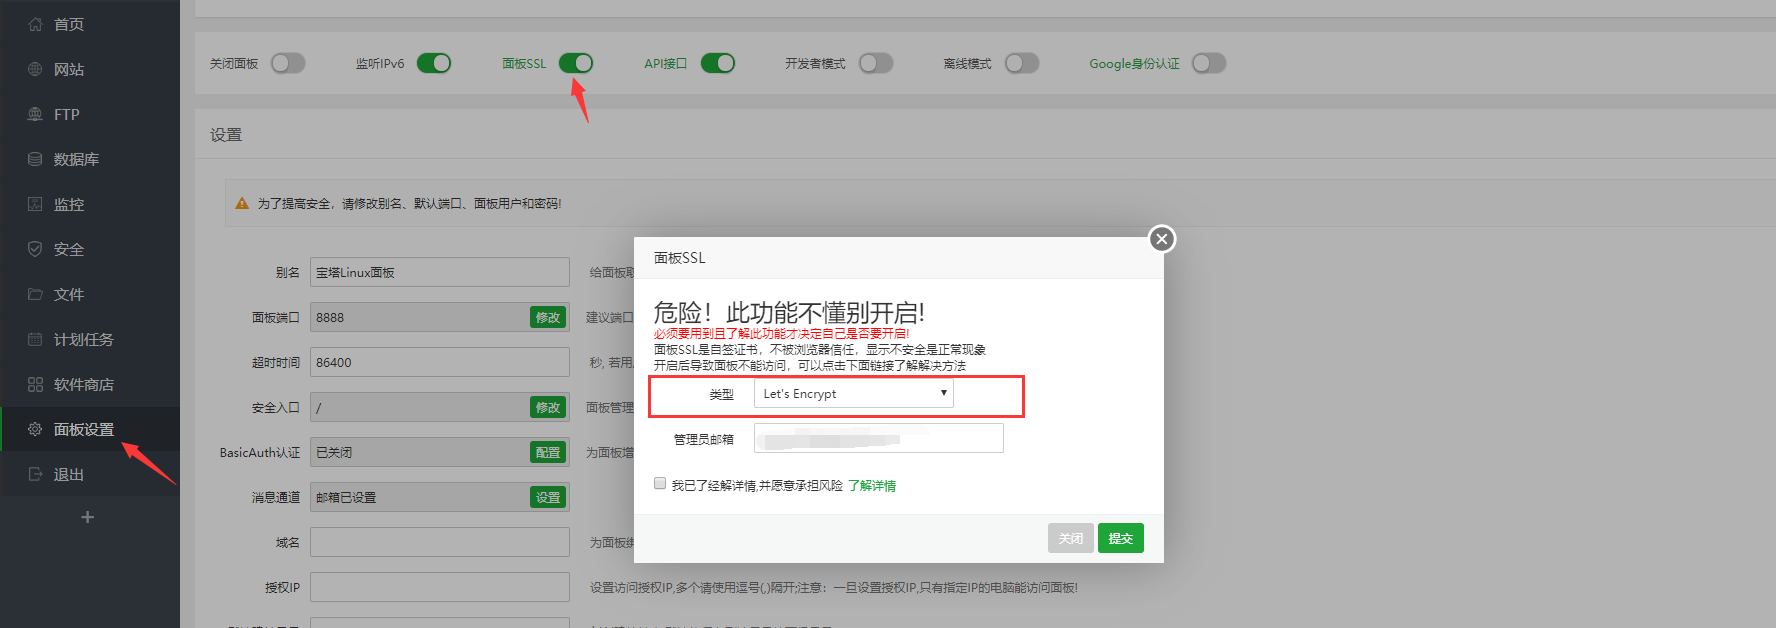Viewport: 1776px width, 628px height.
Task: Click the website globe icon
Action: [x=35, y=69]
